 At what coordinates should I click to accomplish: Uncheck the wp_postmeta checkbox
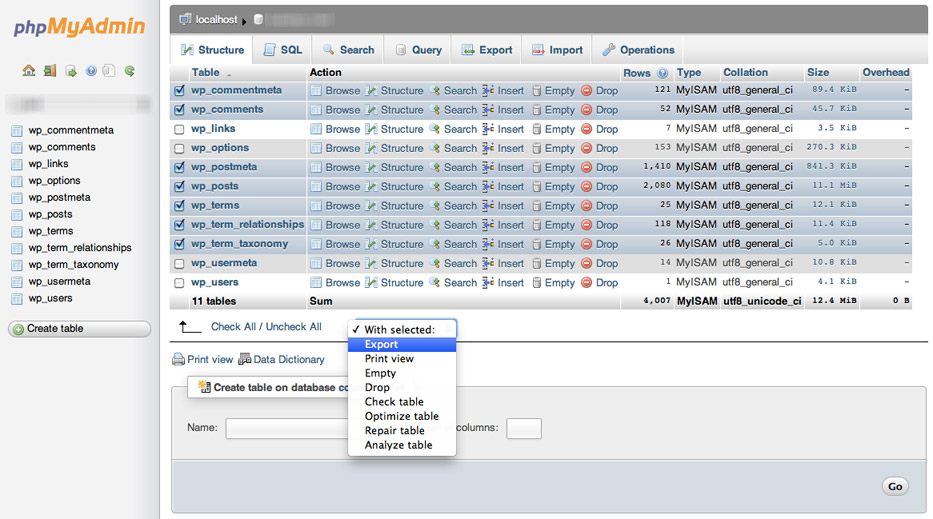[x=179, y=167]
